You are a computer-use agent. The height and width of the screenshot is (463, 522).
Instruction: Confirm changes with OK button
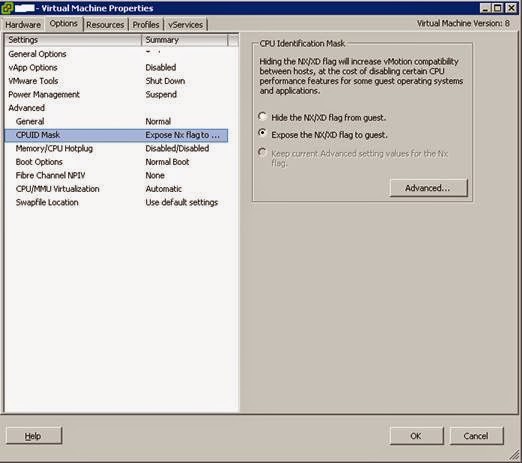coord(416,436)
